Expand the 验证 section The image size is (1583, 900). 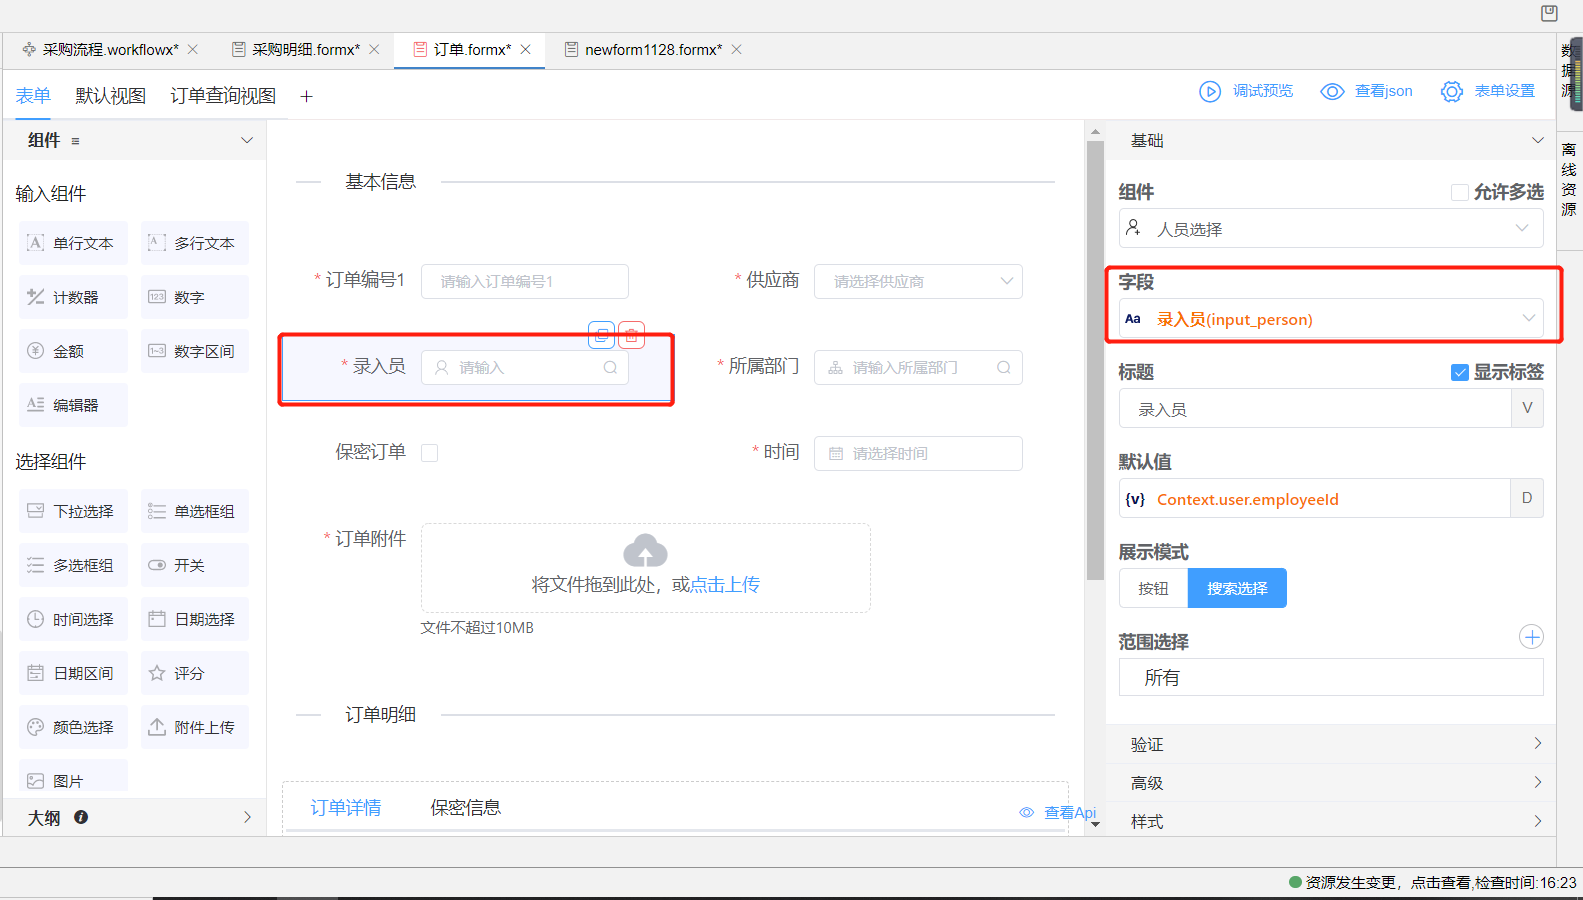(x=1330, y=744)
